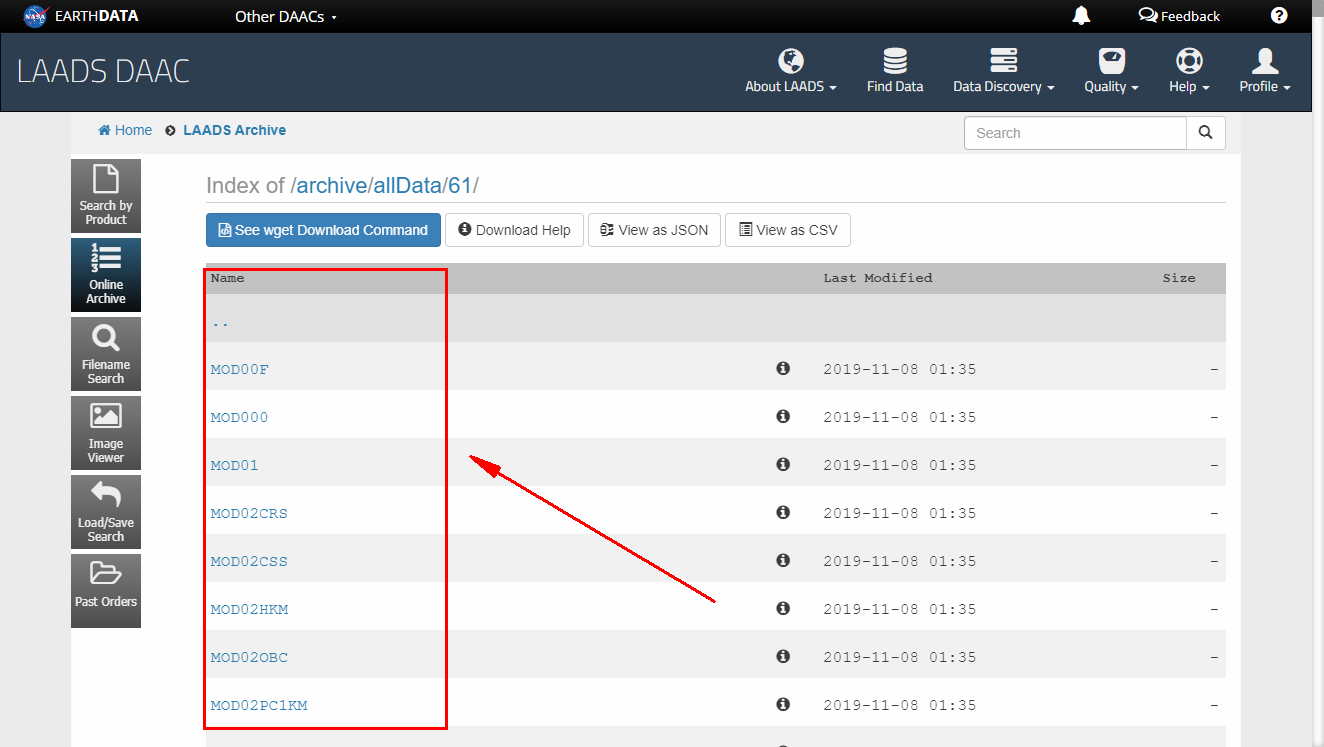The width and height of the screenshot is (1324, 747).
Task: Click the LAADS DAAC title
Action: (103, 71)
